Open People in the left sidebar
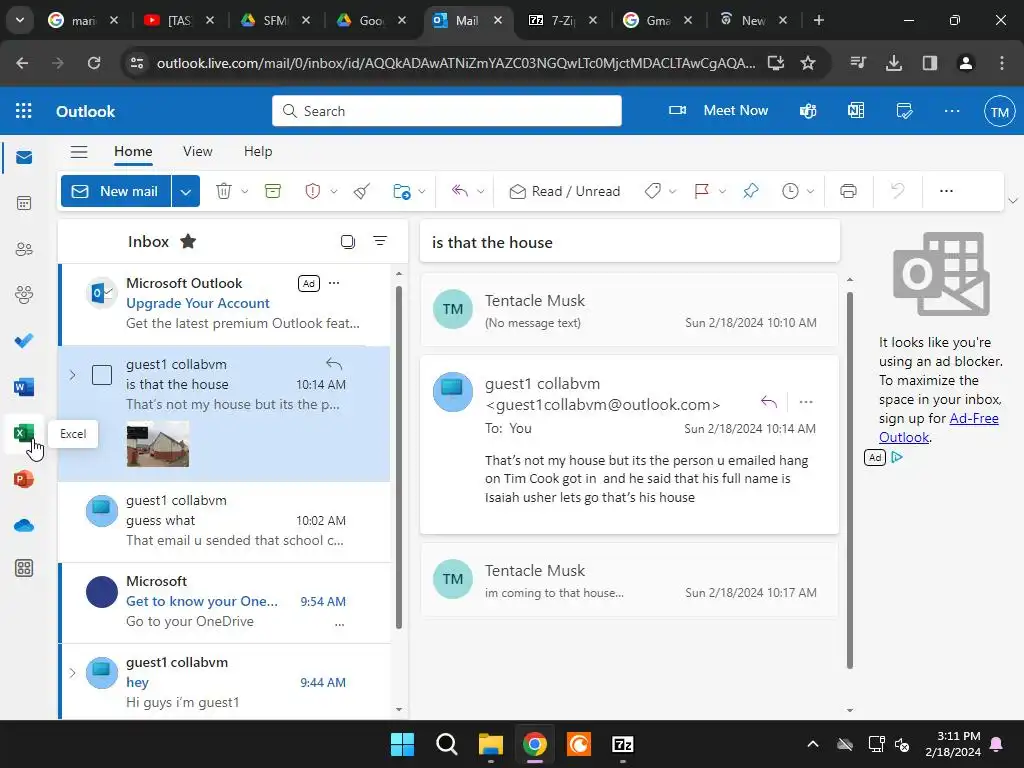 24,249
